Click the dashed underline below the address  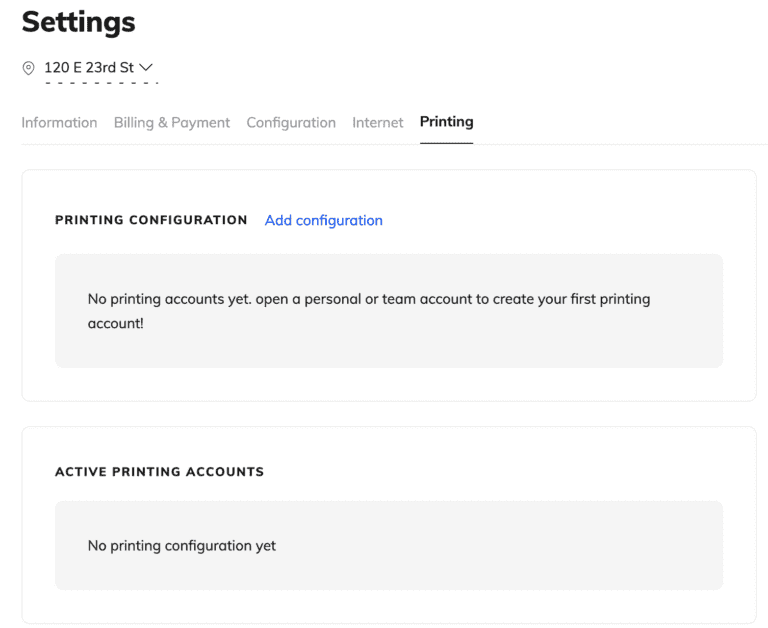tap(101, 83)
